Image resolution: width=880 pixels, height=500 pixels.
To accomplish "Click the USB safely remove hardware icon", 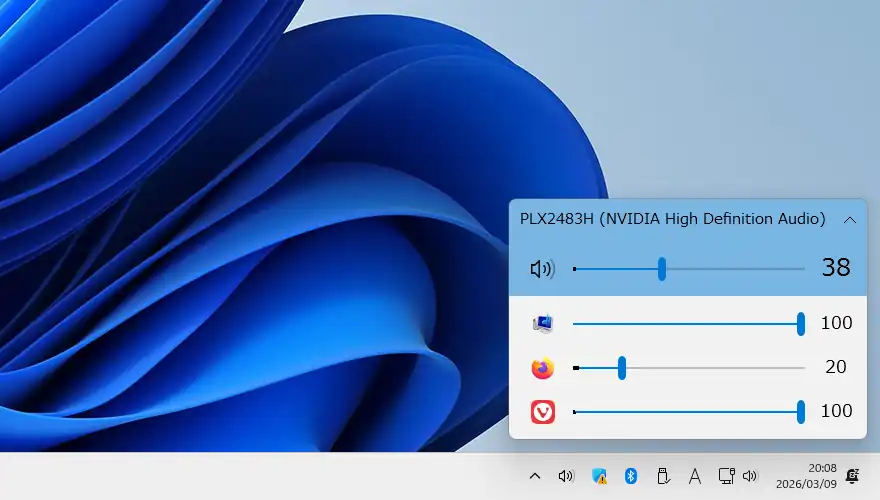I will [662, 476].
